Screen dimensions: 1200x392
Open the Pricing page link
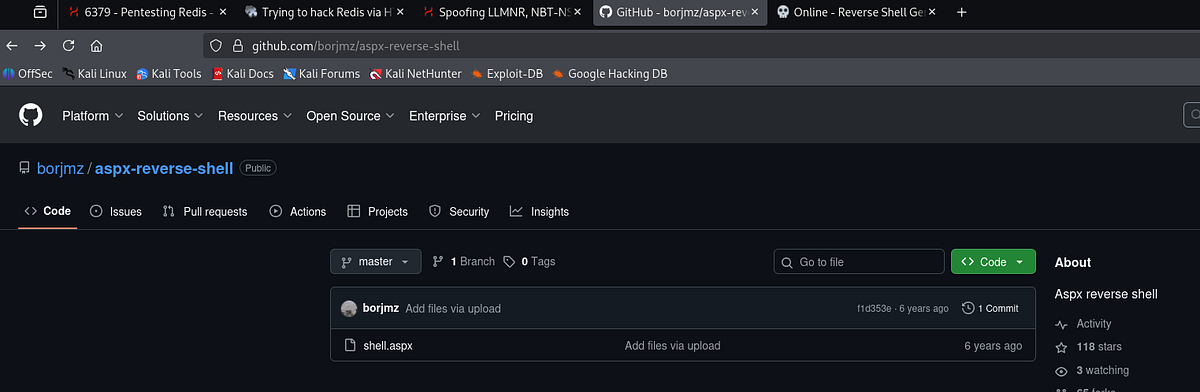[514, 116]
